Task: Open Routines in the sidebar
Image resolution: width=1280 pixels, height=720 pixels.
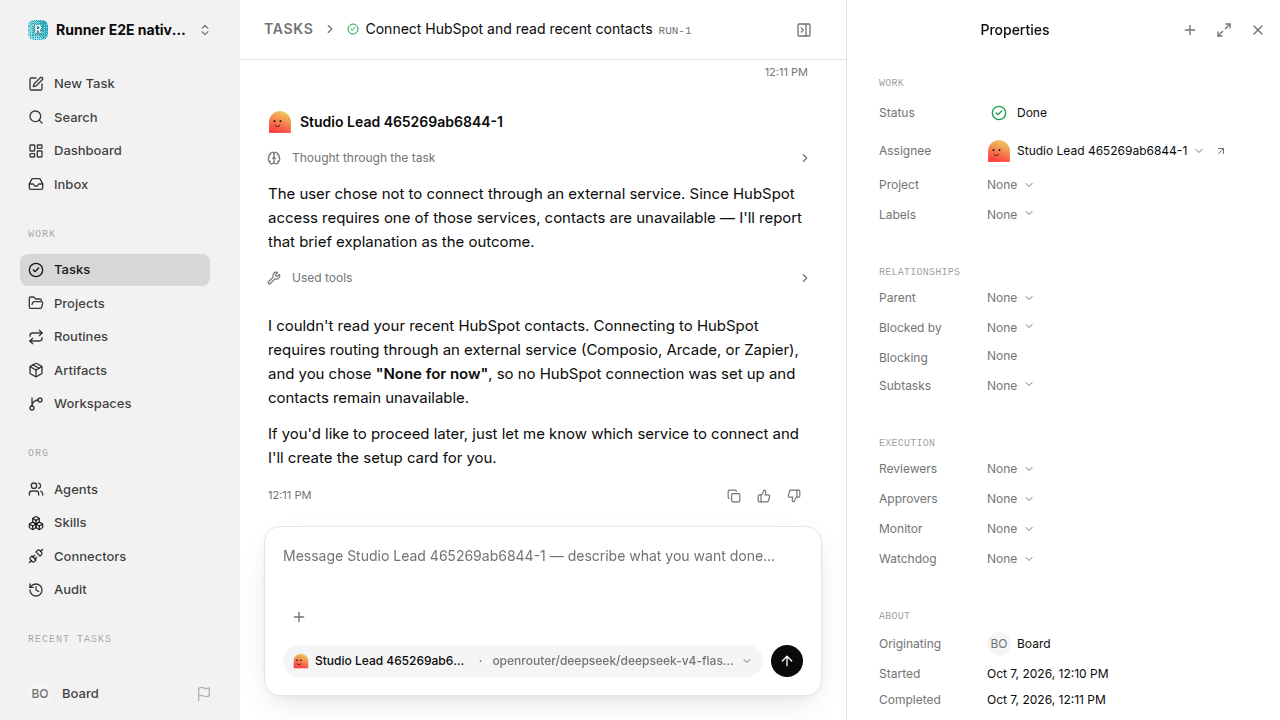Action: pyautogui.click(x=115, y=337)
